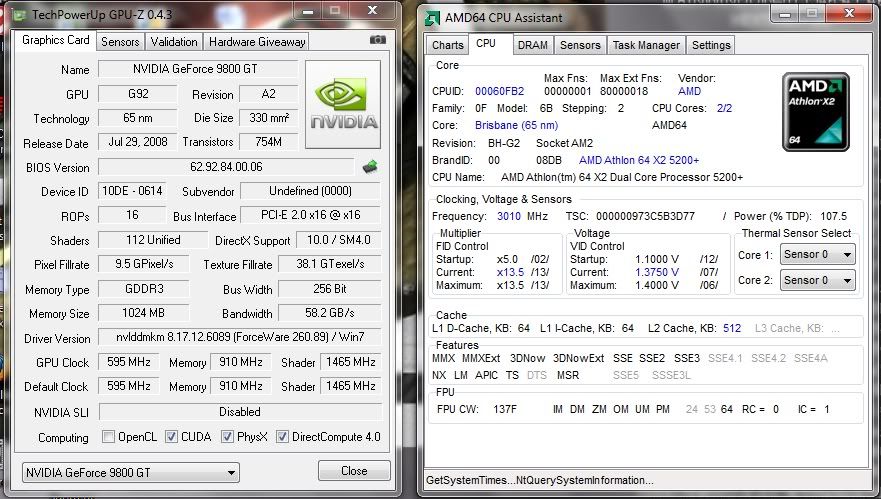Click the Close button in GPU-Z

pyautogui.click(x=354, y=471)
